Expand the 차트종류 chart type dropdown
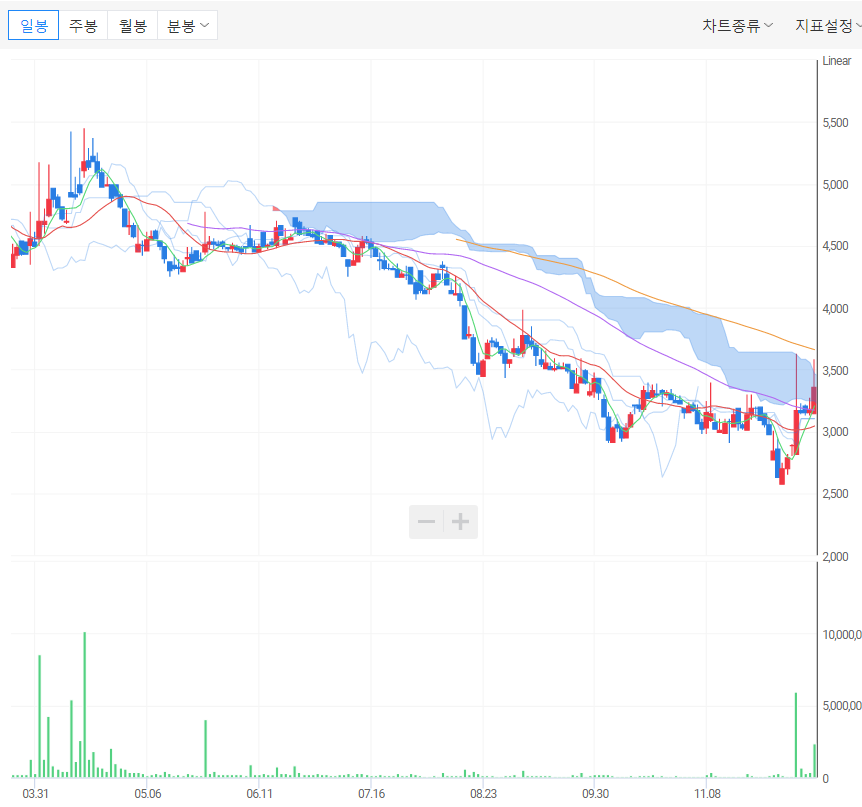The image size is (862, 807). tap(737, 25)
